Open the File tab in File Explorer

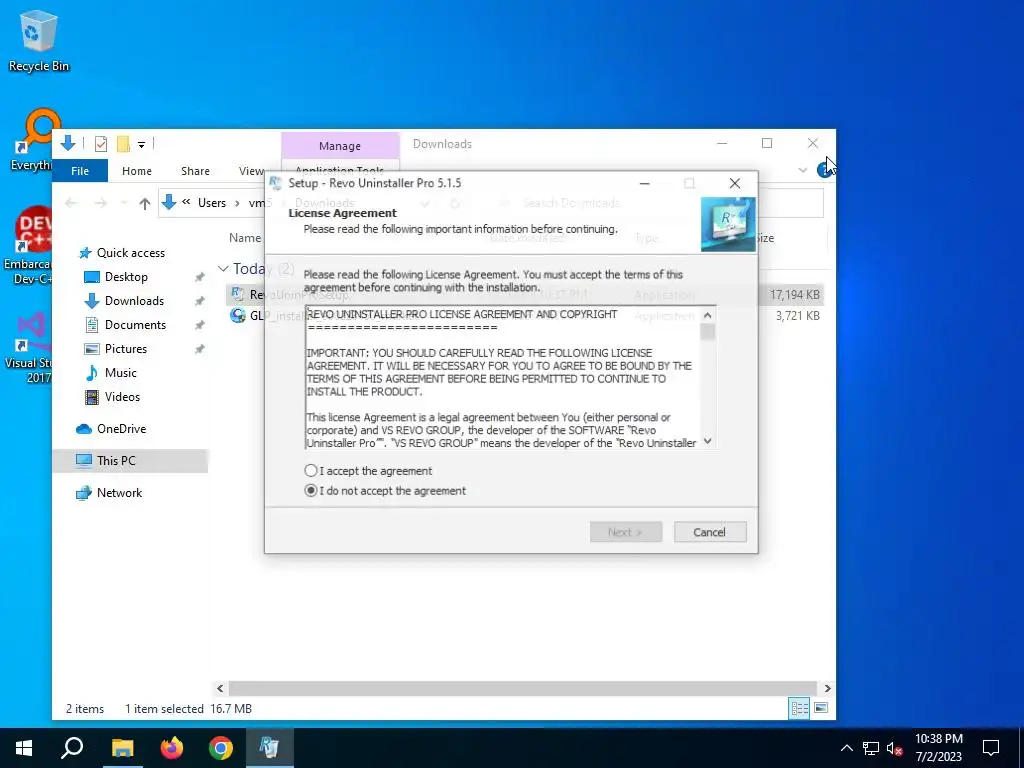80,171
